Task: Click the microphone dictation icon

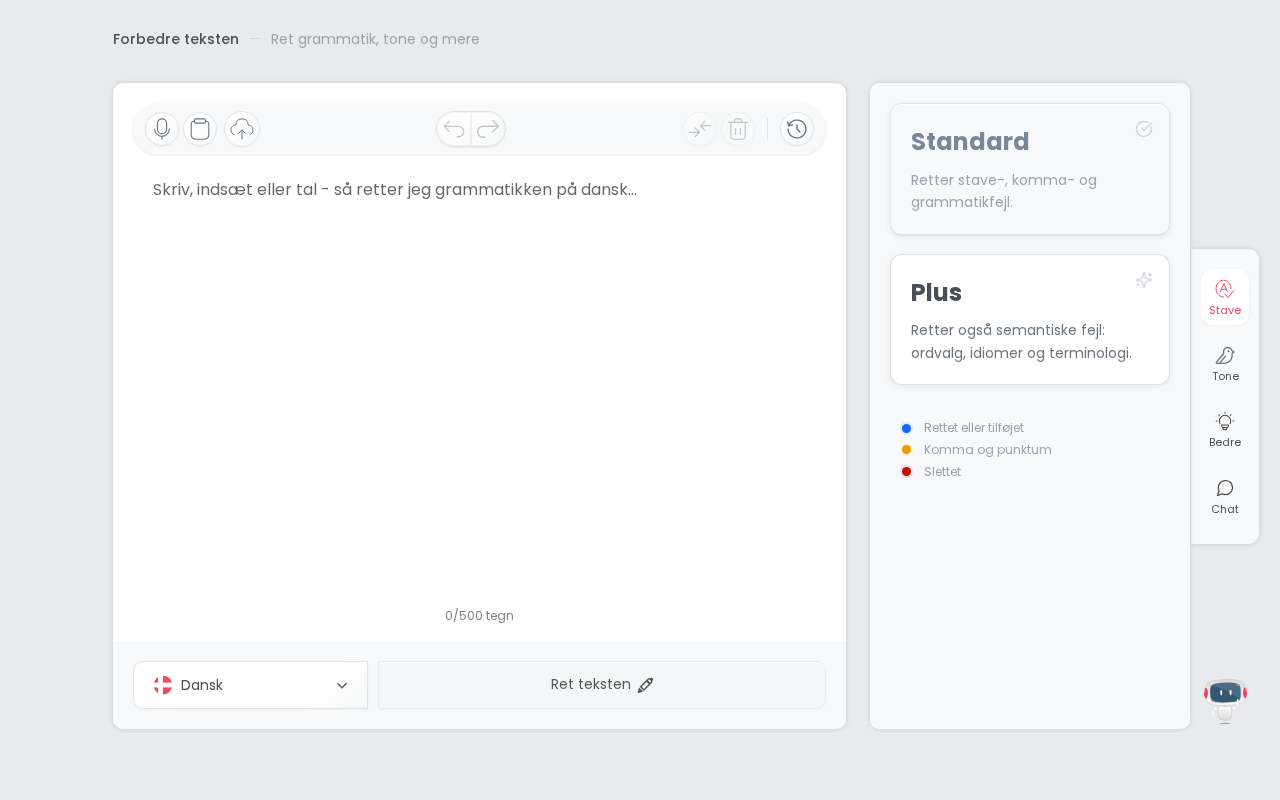Action: 162,129
